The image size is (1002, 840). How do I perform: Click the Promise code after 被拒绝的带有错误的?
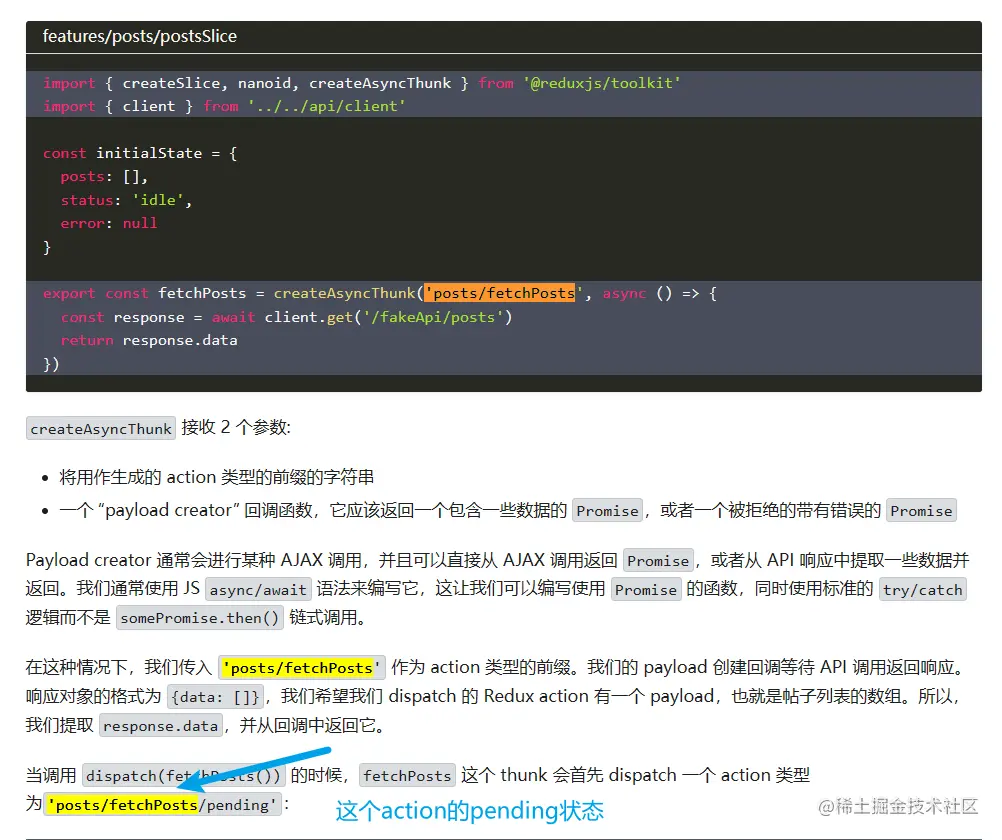pyautogui.click(x=921, y=511)
